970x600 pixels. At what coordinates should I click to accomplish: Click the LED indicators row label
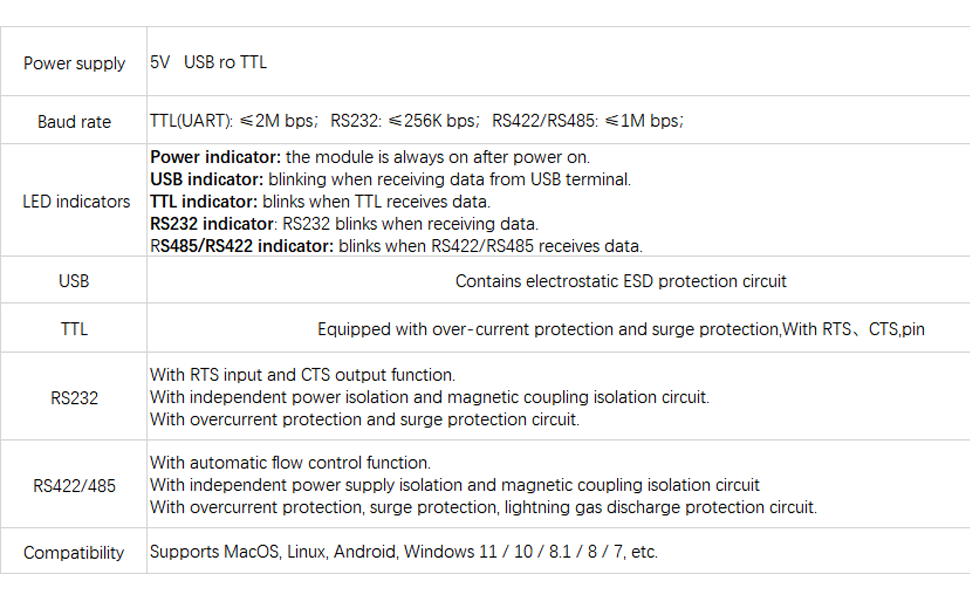[x=76, y=201]
